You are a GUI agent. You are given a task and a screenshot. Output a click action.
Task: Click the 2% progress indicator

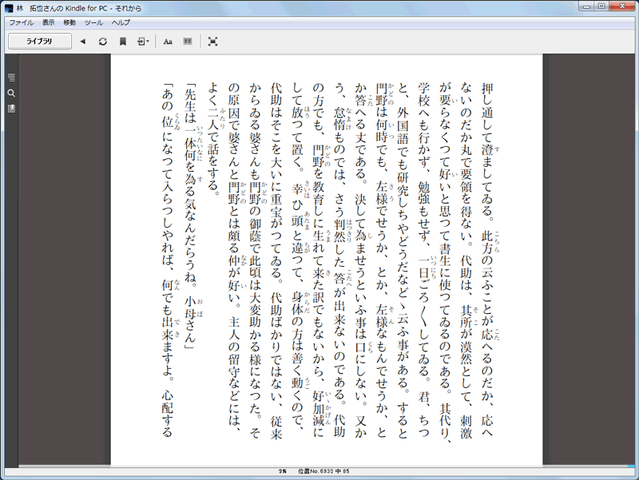[x=282, y=471]
